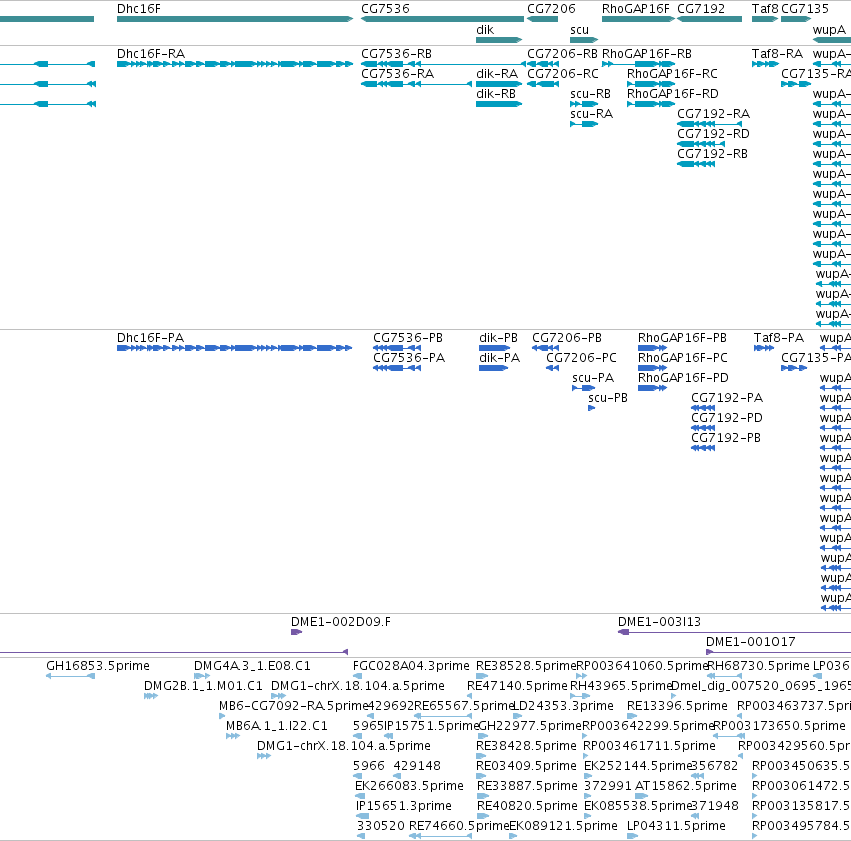
Task: Open the "LP04311.5prime" EST label
Action: click(x=676, y=826)
